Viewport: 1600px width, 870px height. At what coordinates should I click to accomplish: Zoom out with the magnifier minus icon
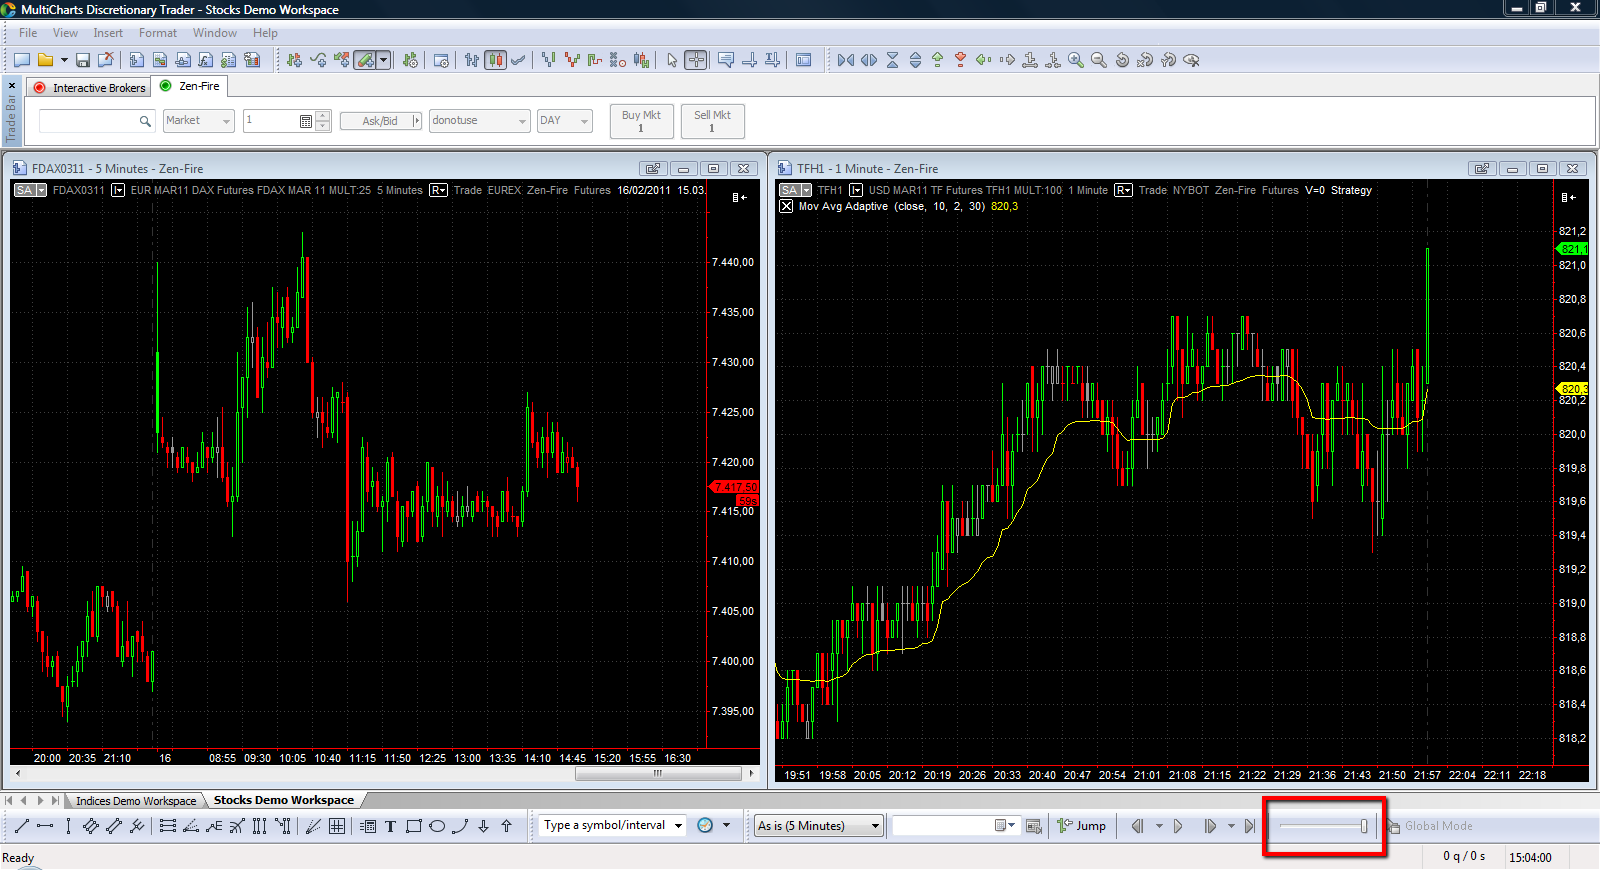coord(1099,60)
